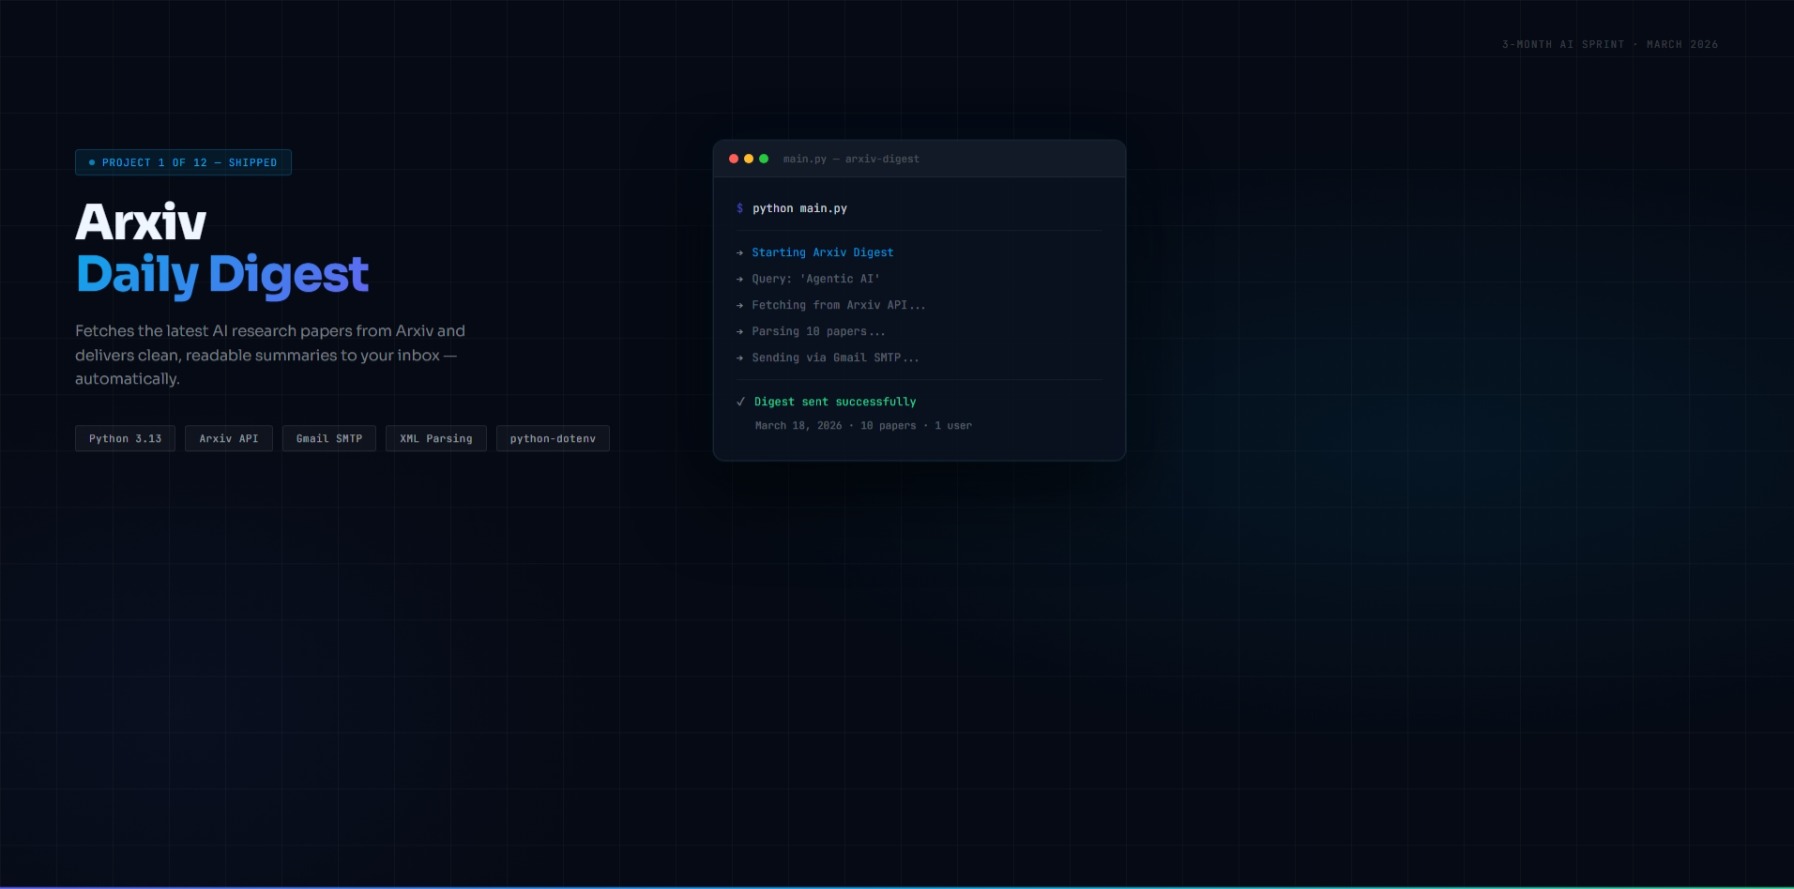Click the red close dot on the terminal window

coord(734,159)
